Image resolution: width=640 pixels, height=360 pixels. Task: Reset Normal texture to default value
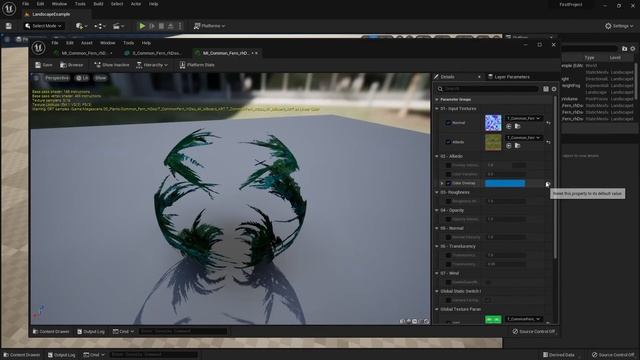click(548, 122)
